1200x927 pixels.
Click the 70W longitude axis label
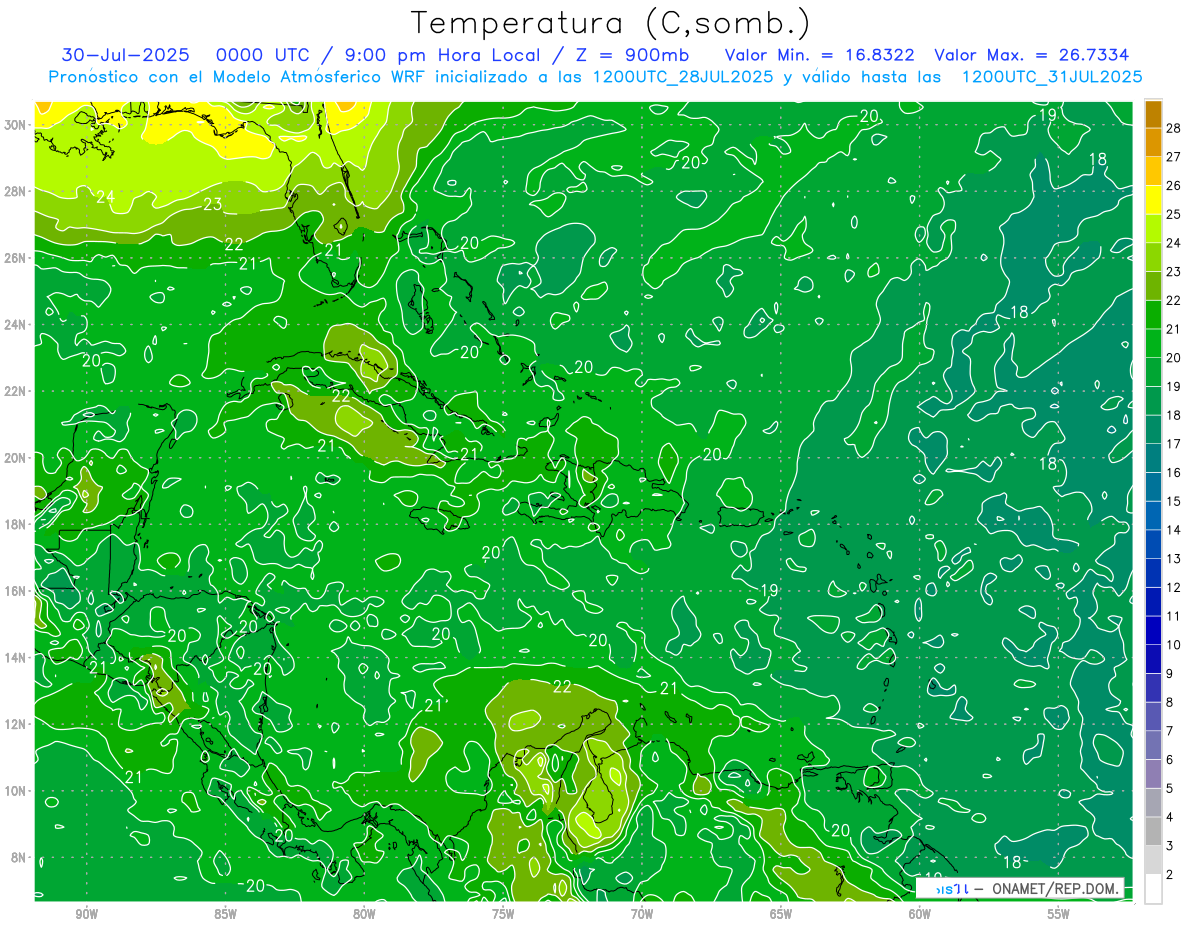pyautogui.click(x=642, y=914)
